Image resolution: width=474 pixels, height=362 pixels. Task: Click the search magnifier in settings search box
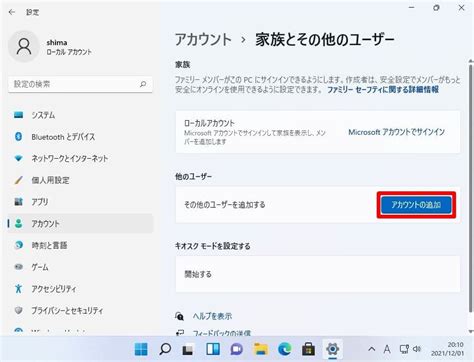pyautogui.click(x=143, y=84)
